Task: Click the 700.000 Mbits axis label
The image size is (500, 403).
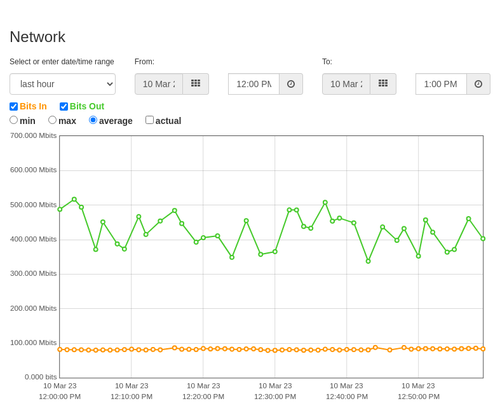Action: [x=33, y=135]
